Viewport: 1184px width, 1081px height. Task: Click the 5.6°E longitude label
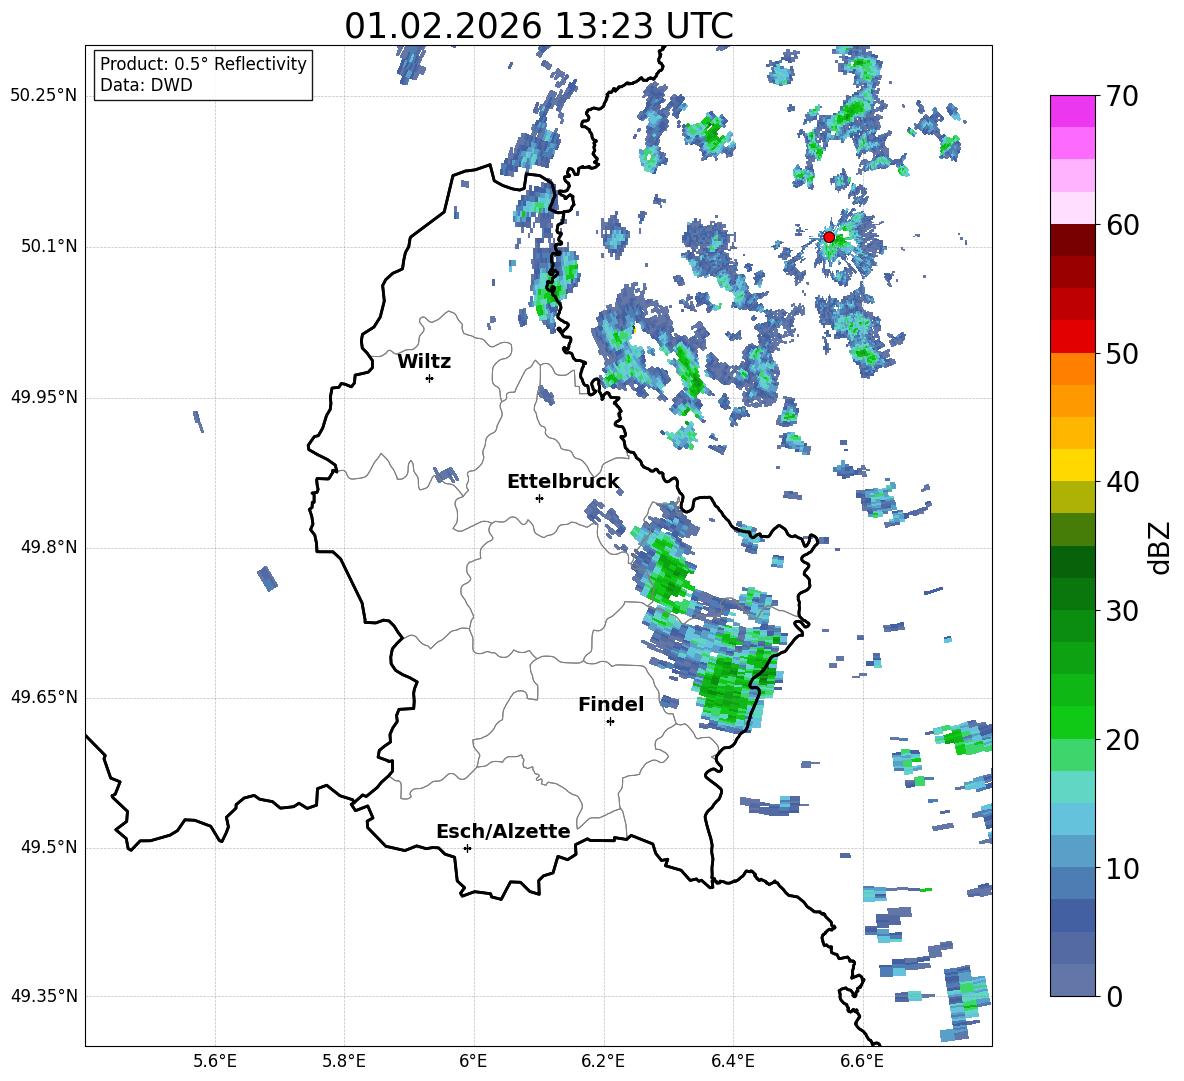click(215, 1061)
